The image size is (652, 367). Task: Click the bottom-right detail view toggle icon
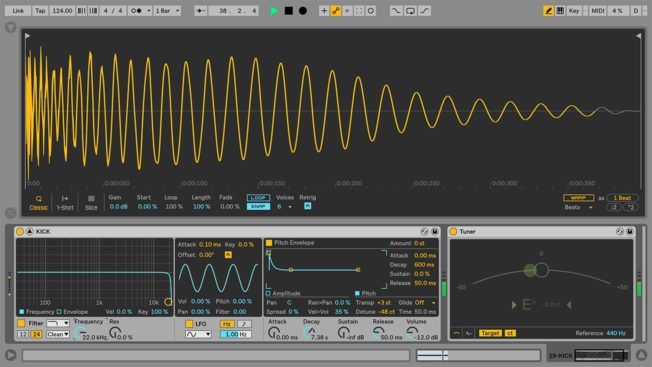coord(642,355)
